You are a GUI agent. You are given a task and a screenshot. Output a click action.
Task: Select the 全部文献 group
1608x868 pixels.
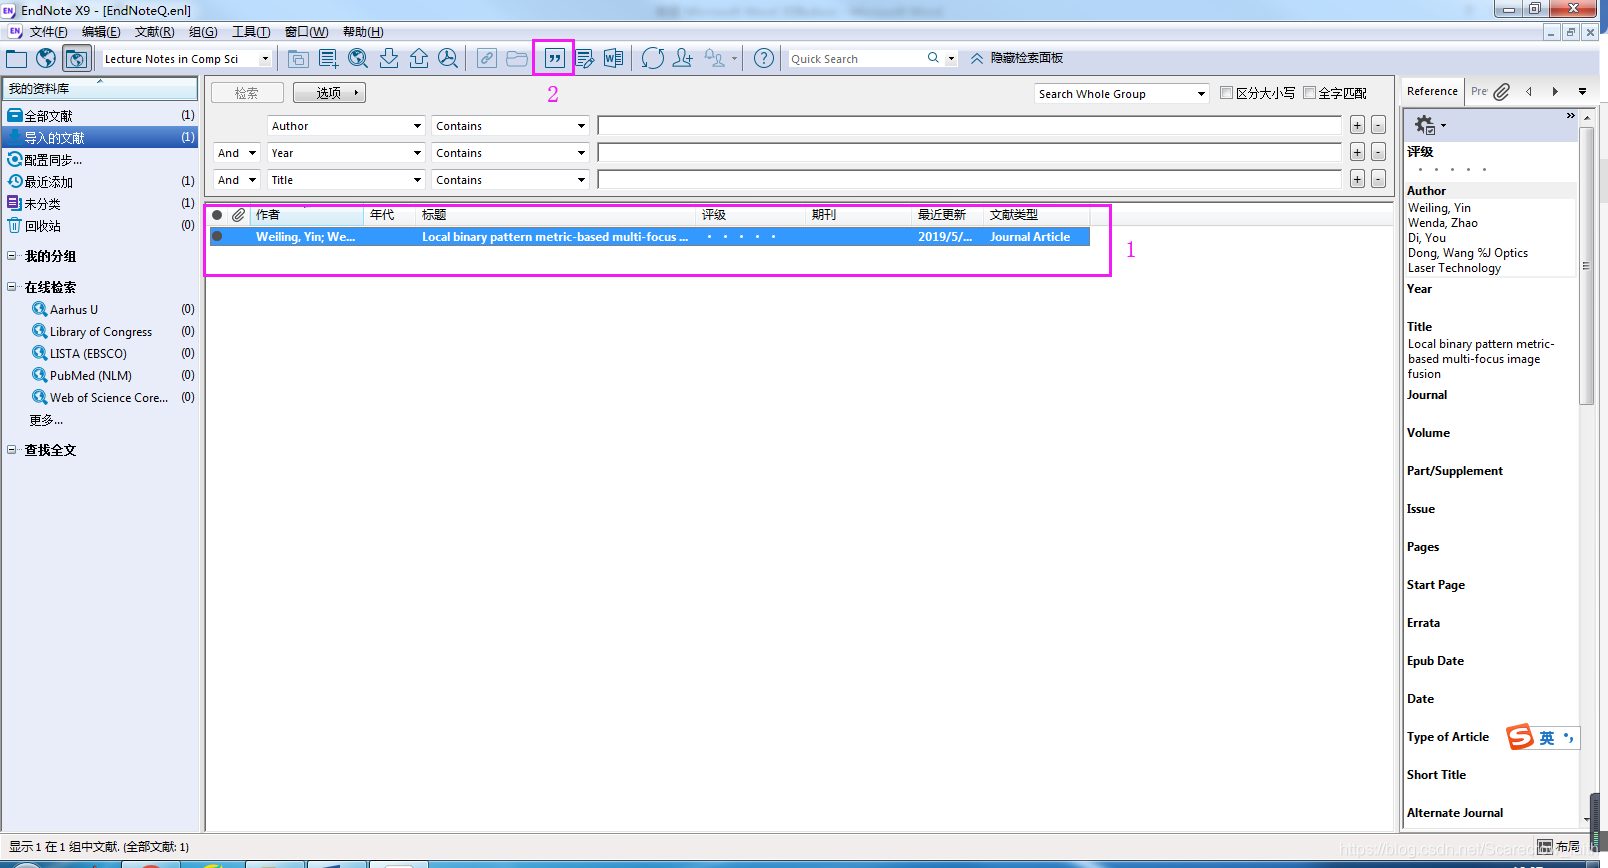coord(100,115)
